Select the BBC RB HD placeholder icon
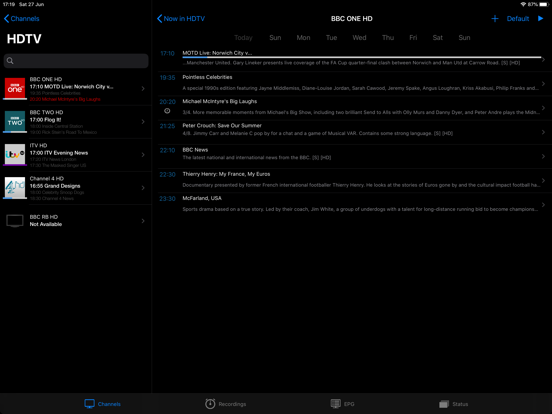The height and width of the screenshot is (414, 552). [15, 221]
